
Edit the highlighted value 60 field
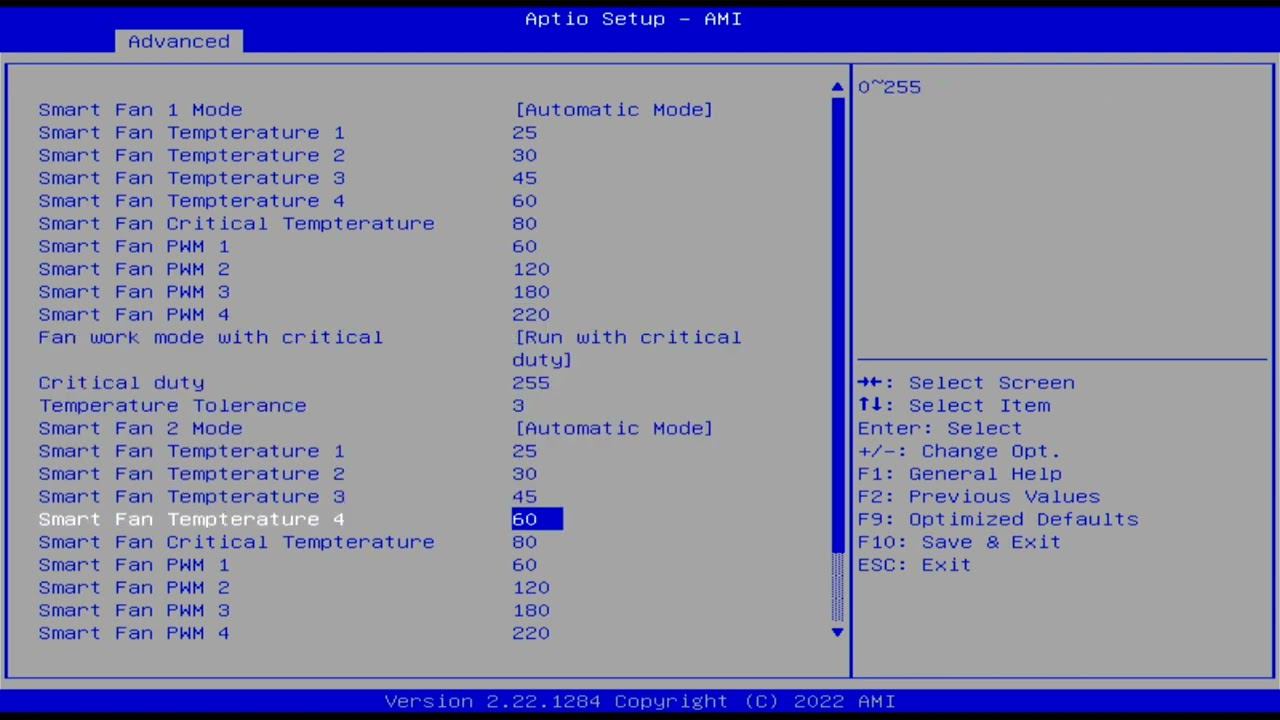tap(537, 519)
